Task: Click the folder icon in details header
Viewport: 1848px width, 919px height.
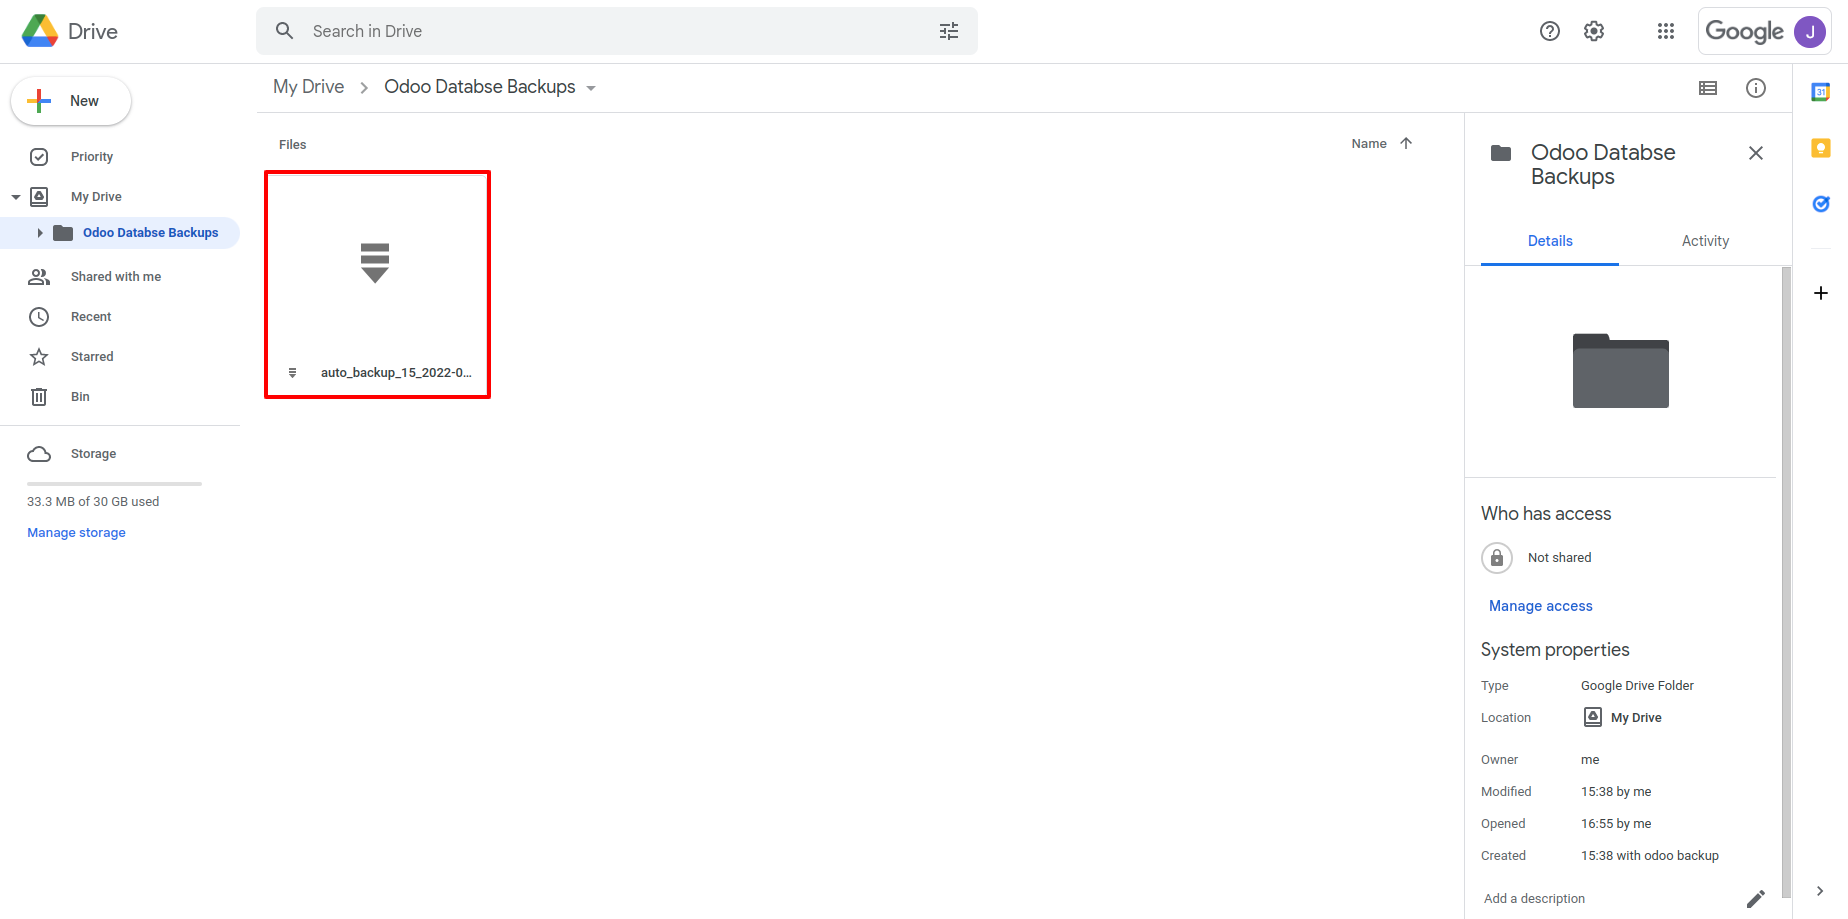Action: pos(1501,153)
